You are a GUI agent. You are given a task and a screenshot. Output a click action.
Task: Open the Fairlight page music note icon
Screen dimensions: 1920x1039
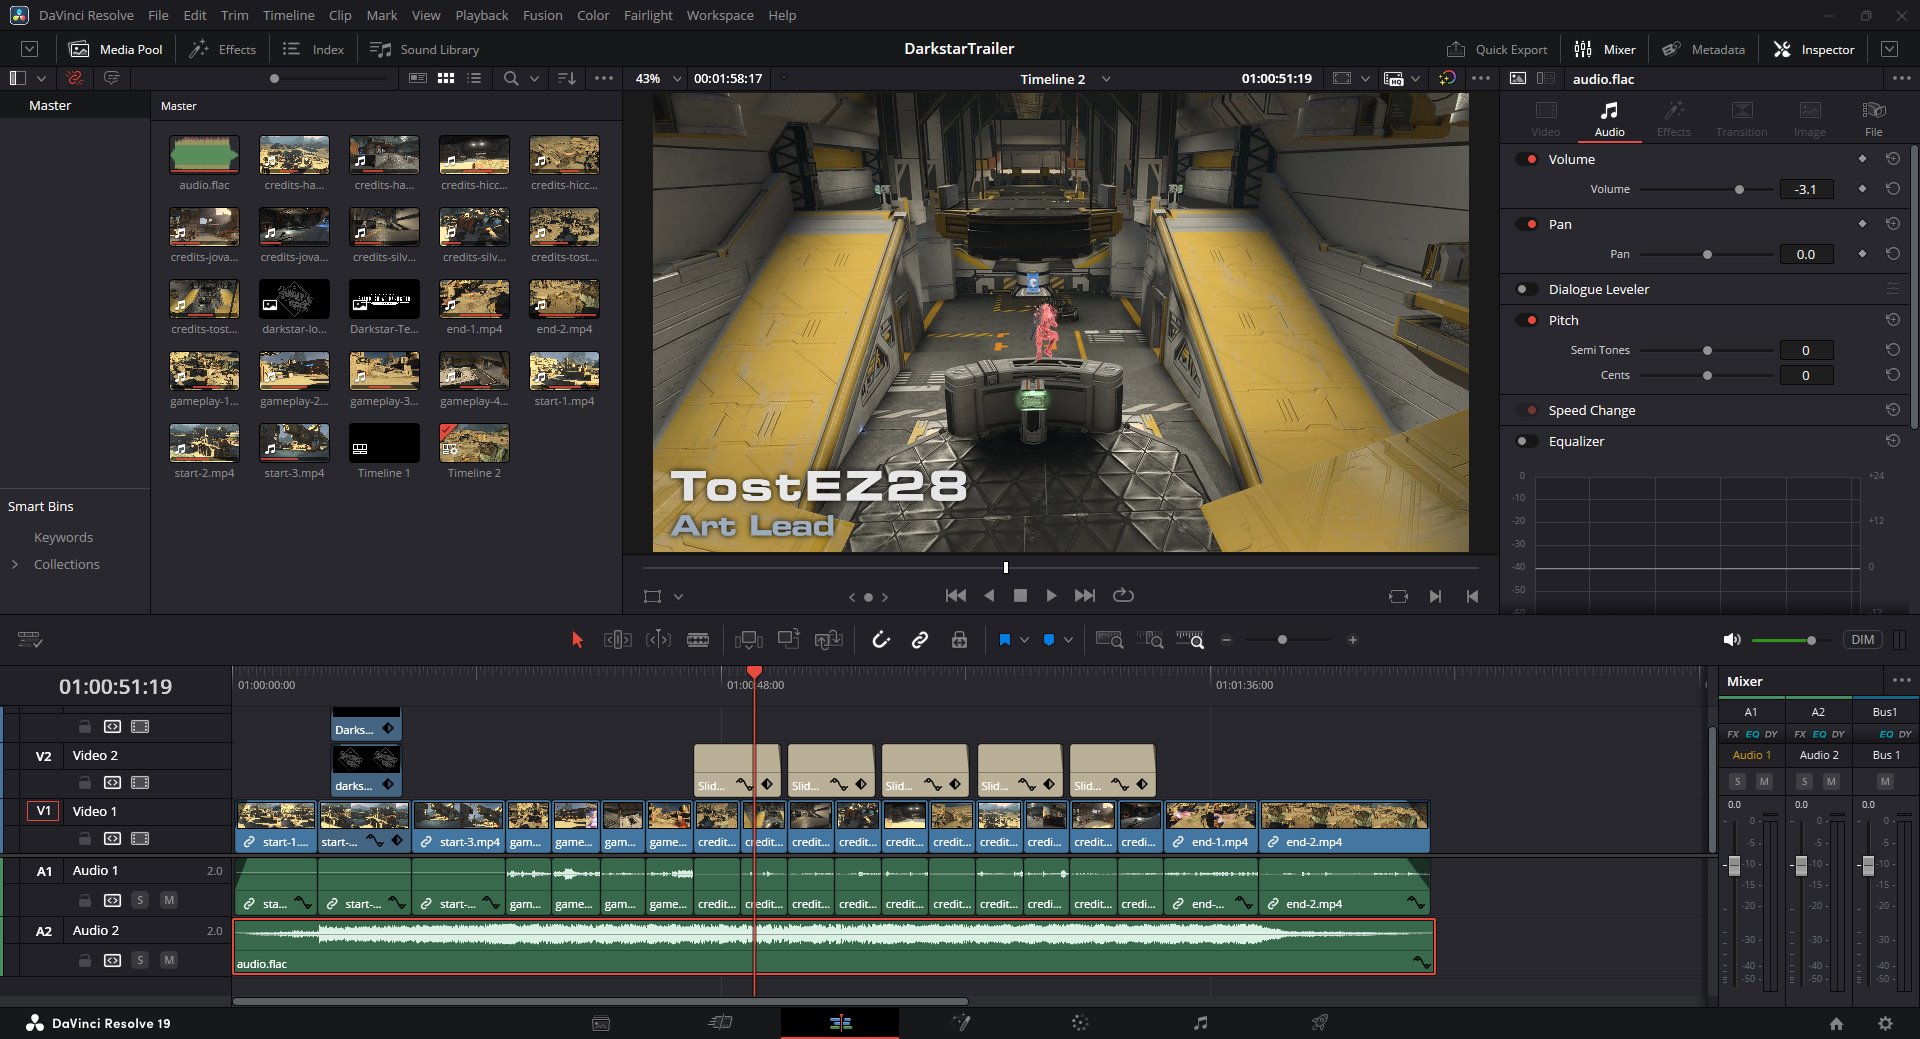point(1200,1022)
